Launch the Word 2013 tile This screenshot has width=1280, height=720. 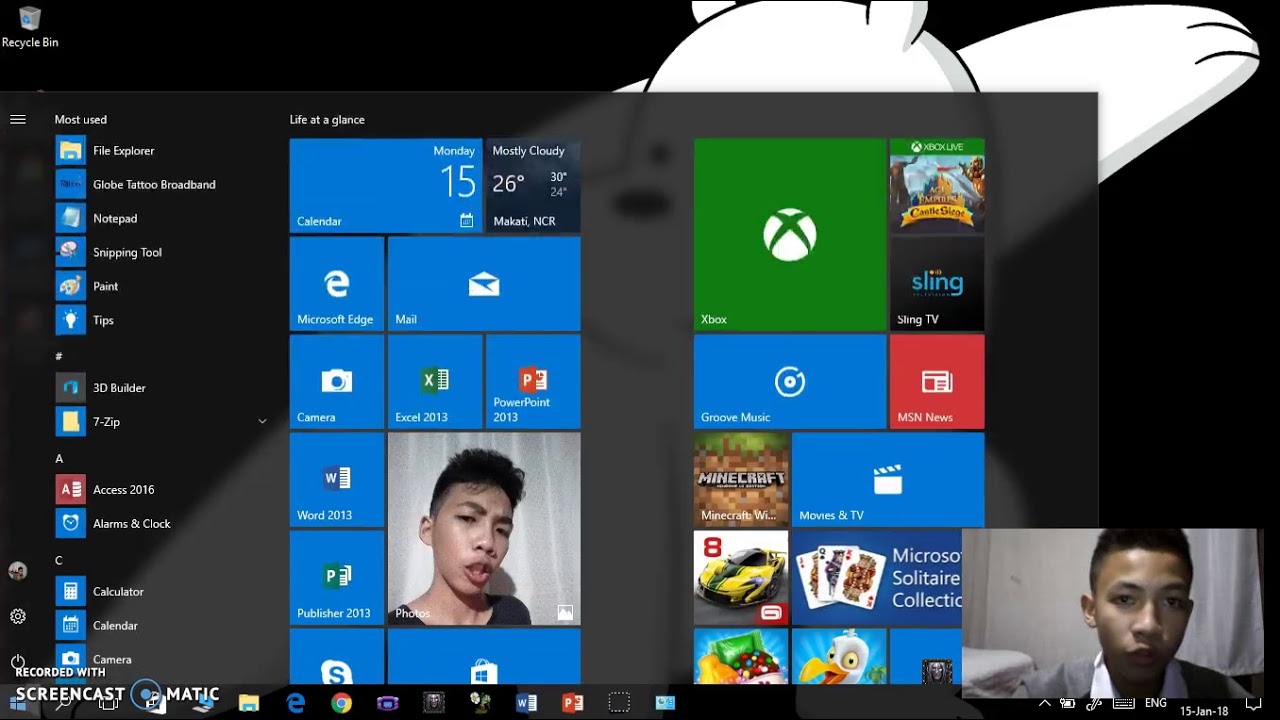click(337, 480)
